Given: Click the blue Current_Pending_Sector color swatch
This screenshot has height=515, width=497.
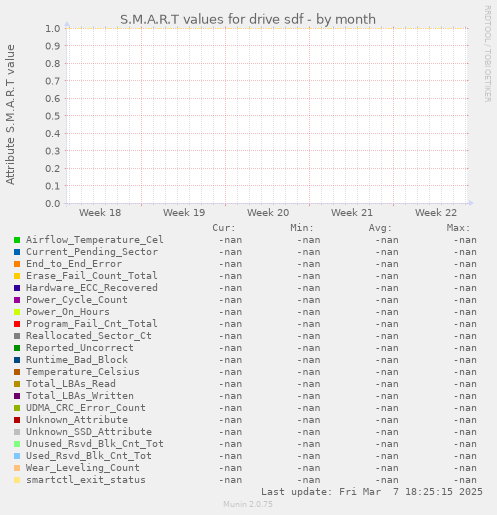Looking at the screenshot, I should click(x=17, y=252).
